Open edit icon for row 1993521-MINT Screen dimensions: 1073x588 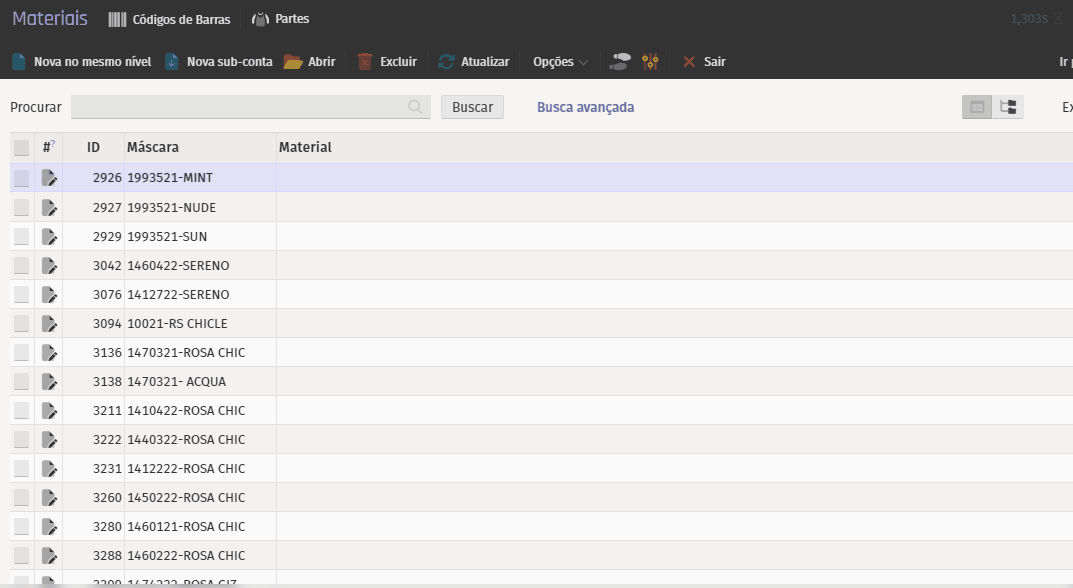point(49,178)
